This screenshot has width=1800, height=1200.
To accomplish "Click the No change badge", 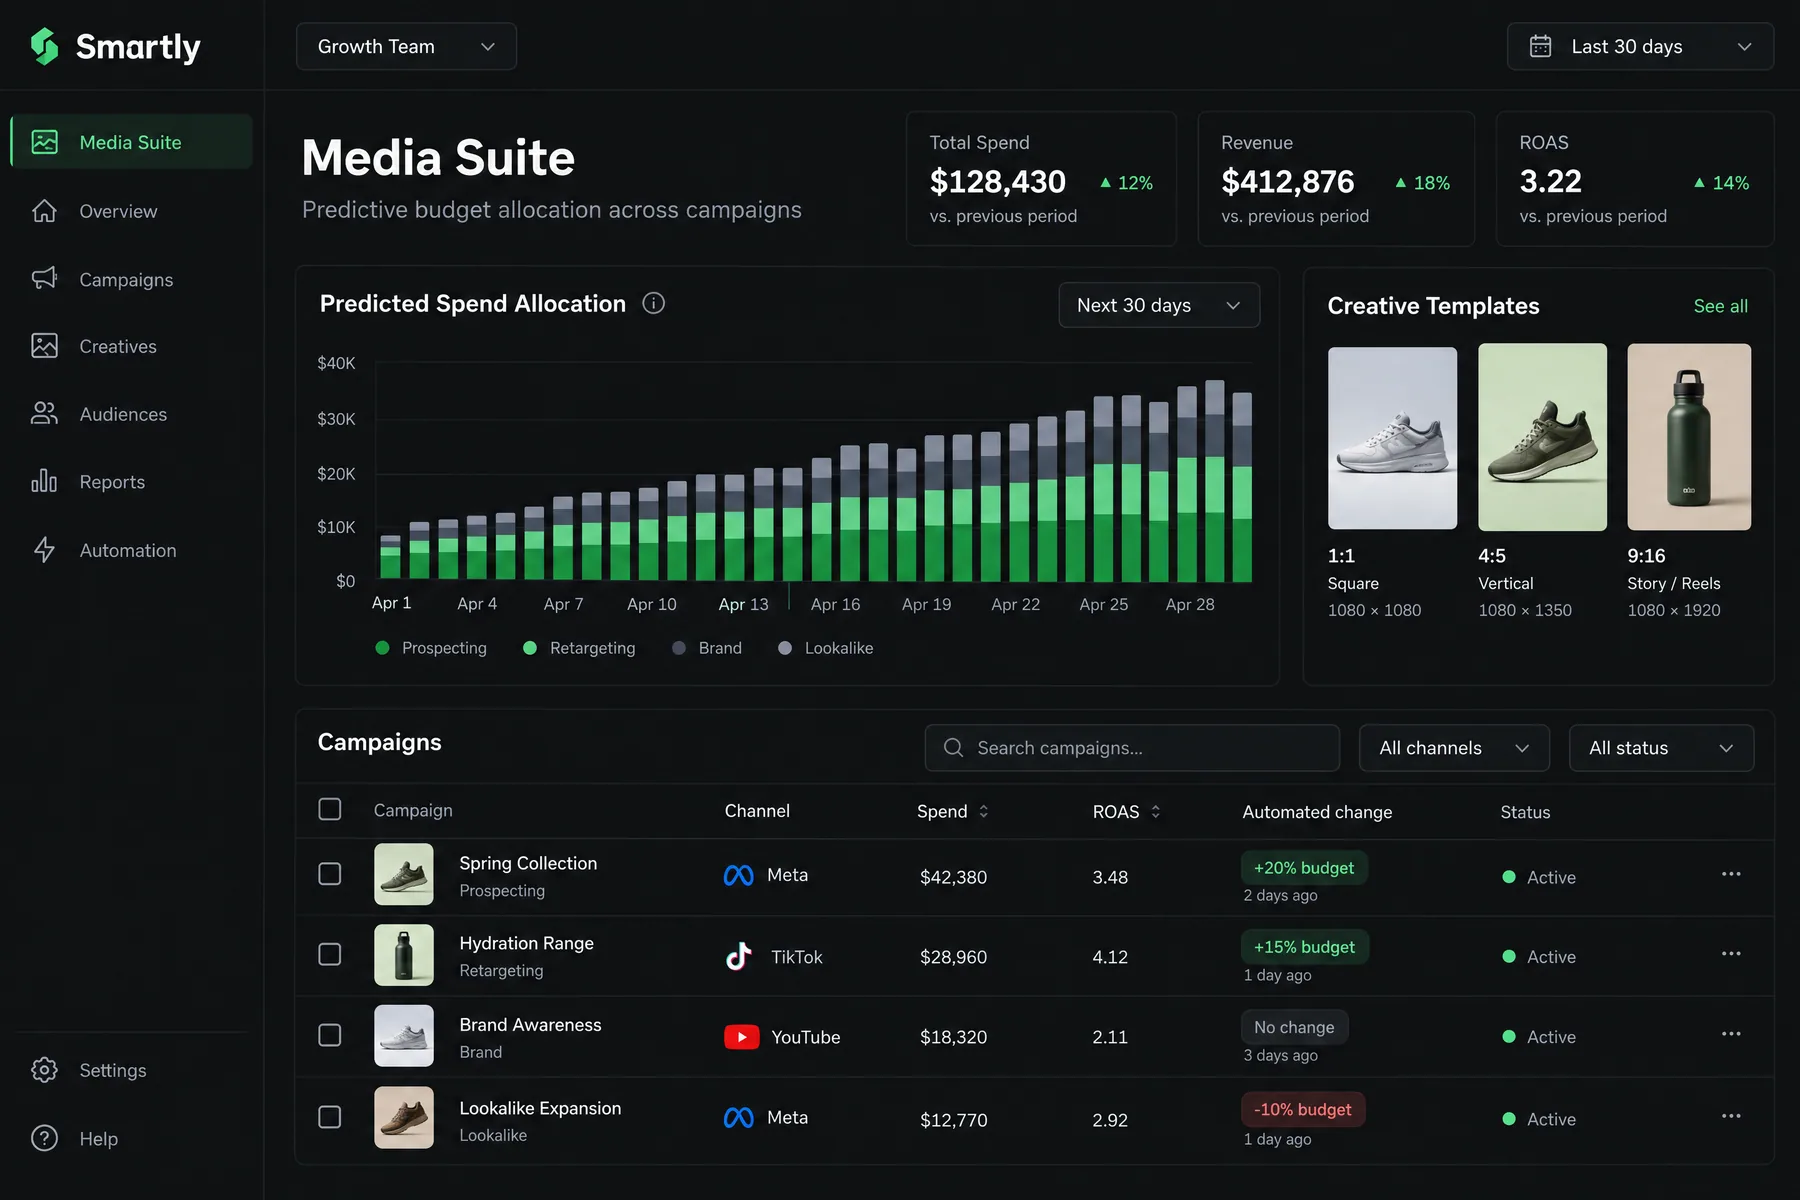I will click(1294, 1027).
